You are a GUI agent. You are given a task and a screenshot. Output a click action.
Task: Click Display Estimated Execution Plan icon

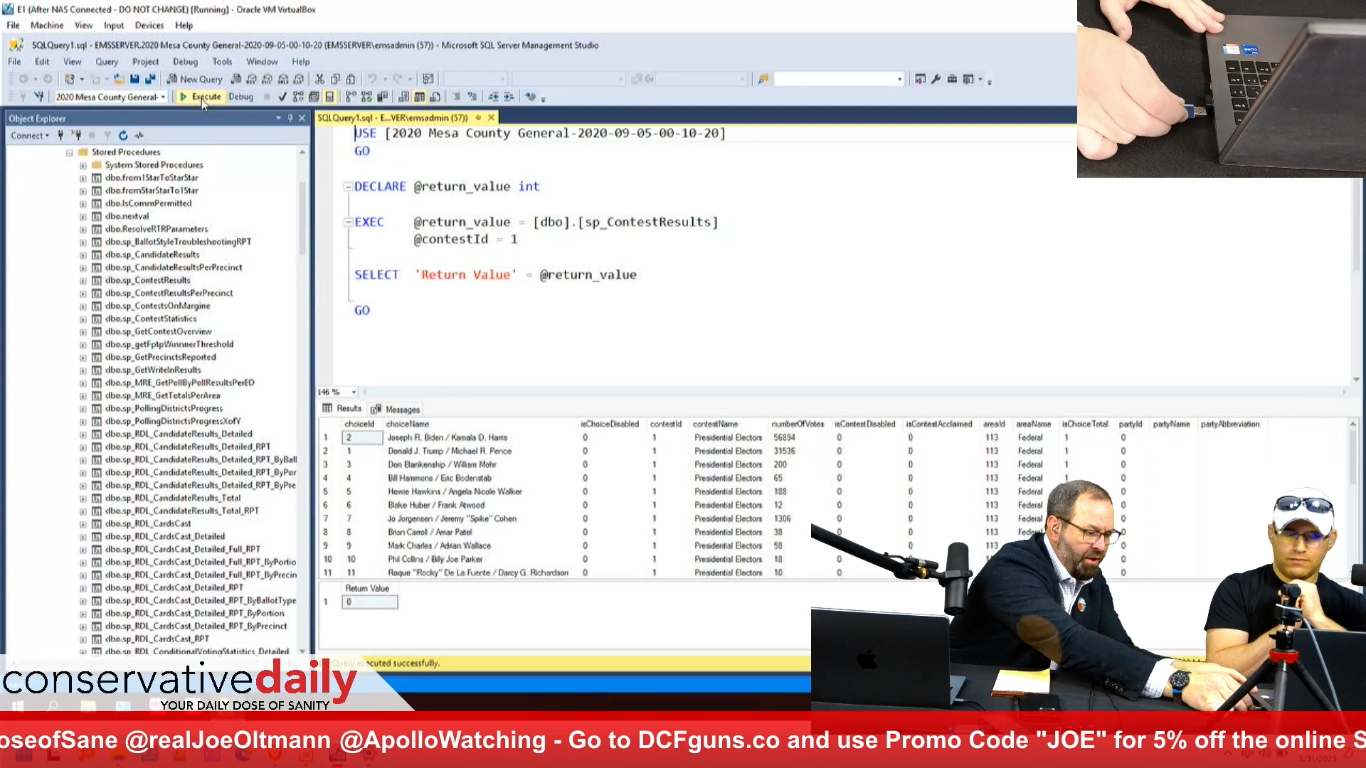coord(298,97)
